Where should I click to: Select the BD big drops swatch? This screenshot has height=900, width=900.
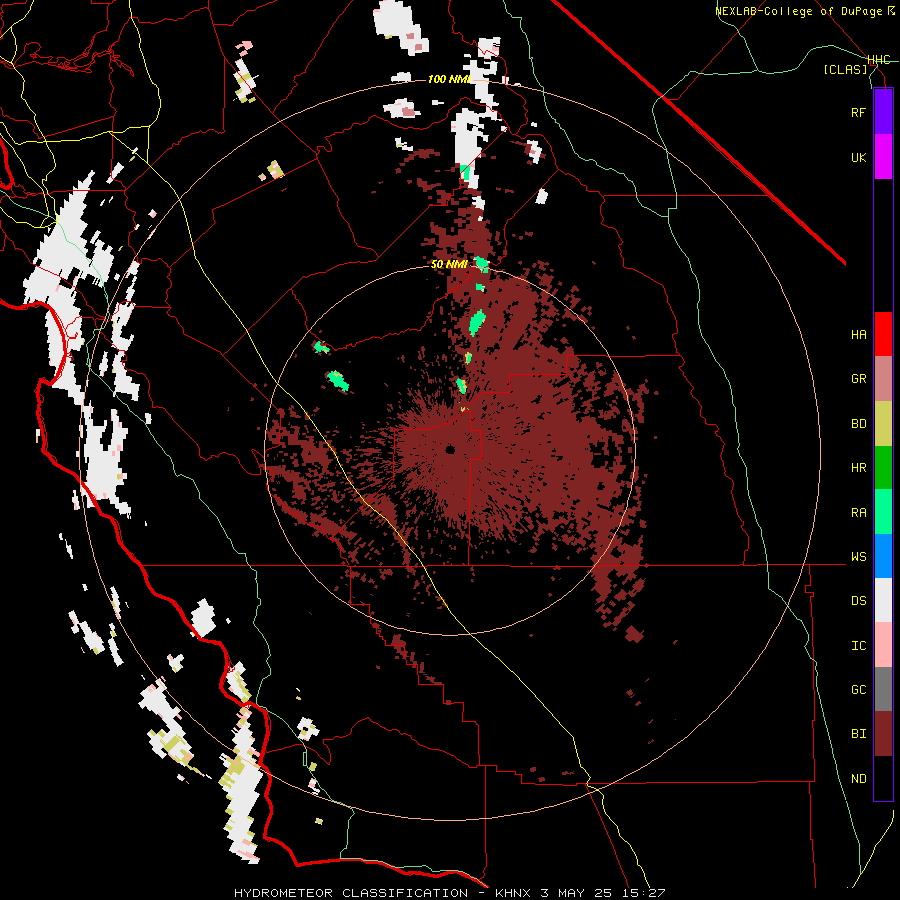point(883,424)
